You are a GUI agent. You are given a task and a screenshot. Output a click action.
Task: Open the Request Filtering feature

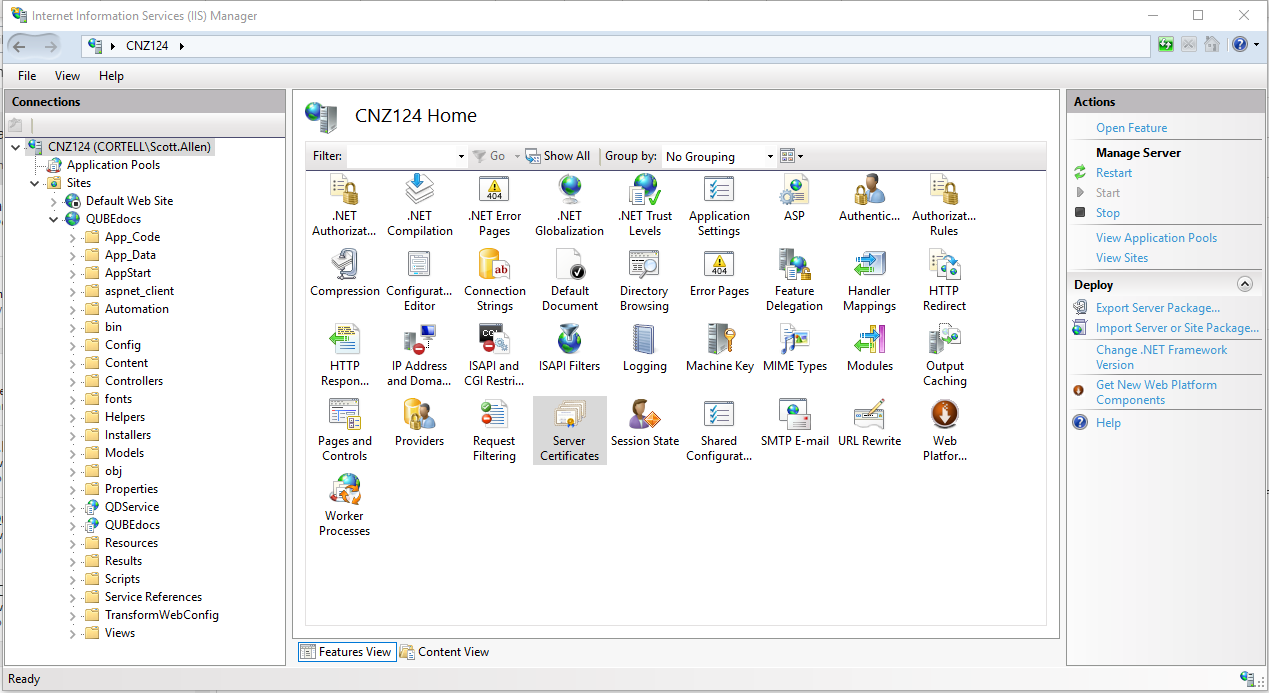pyautogui.click(x=494, y=429)
